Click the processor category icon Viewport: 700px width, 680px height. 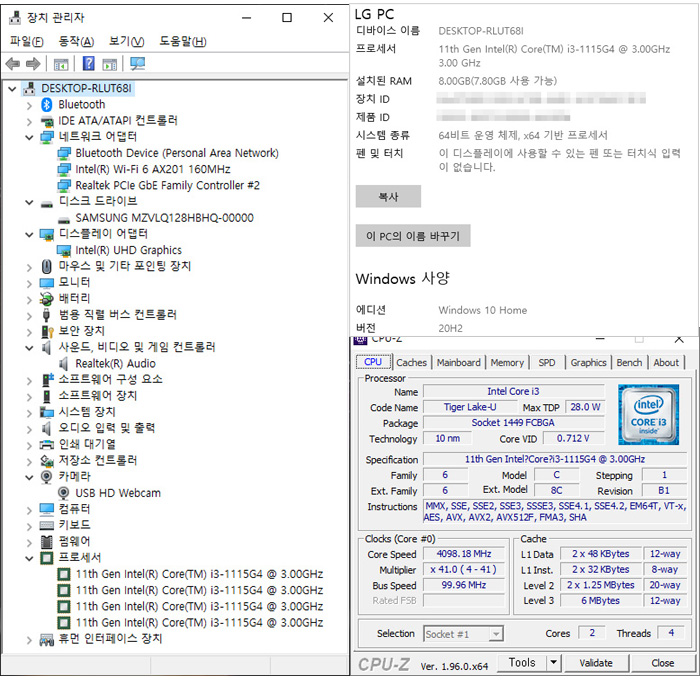tap(46, 558)
